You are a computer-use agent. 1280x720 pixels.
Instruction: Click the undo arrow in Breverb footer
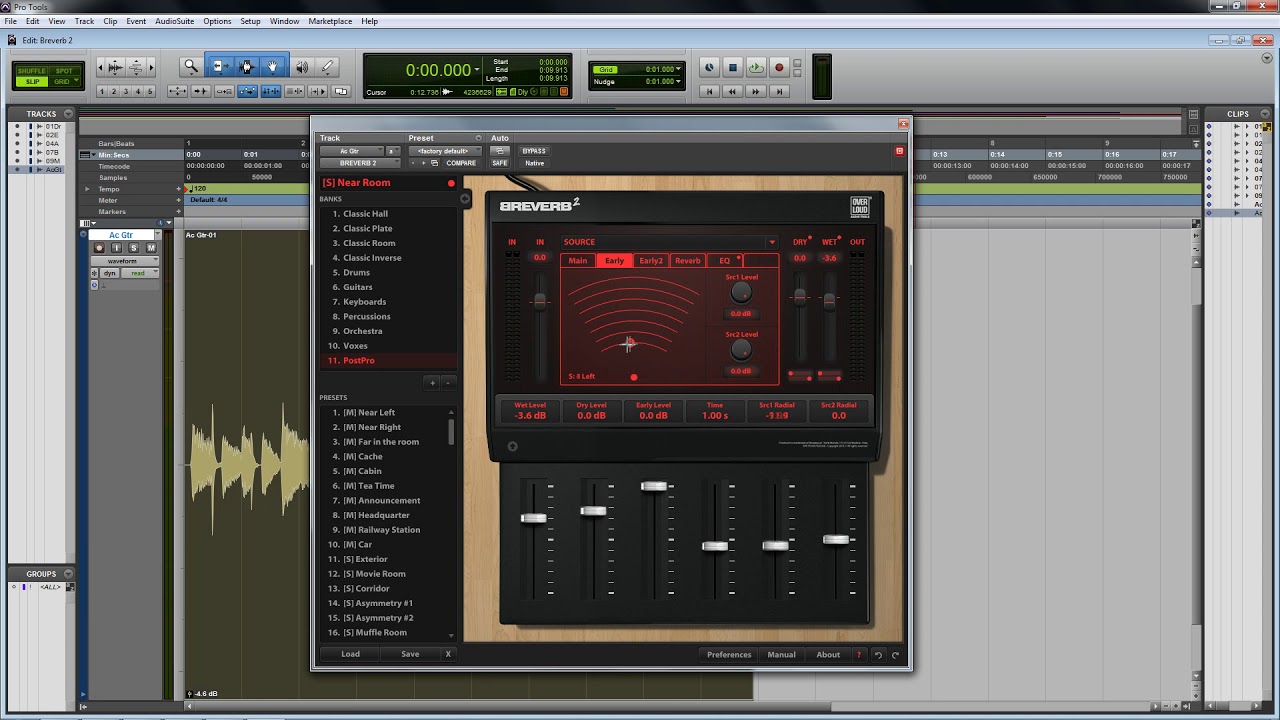pyautogui.click(x=878, y=655)
